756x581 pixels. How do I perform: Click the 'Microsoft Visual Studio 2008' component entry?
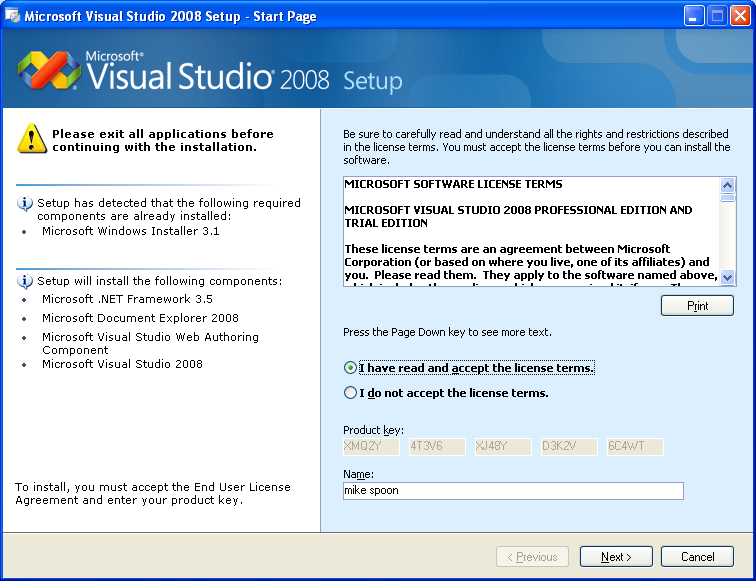pos(122,364)
